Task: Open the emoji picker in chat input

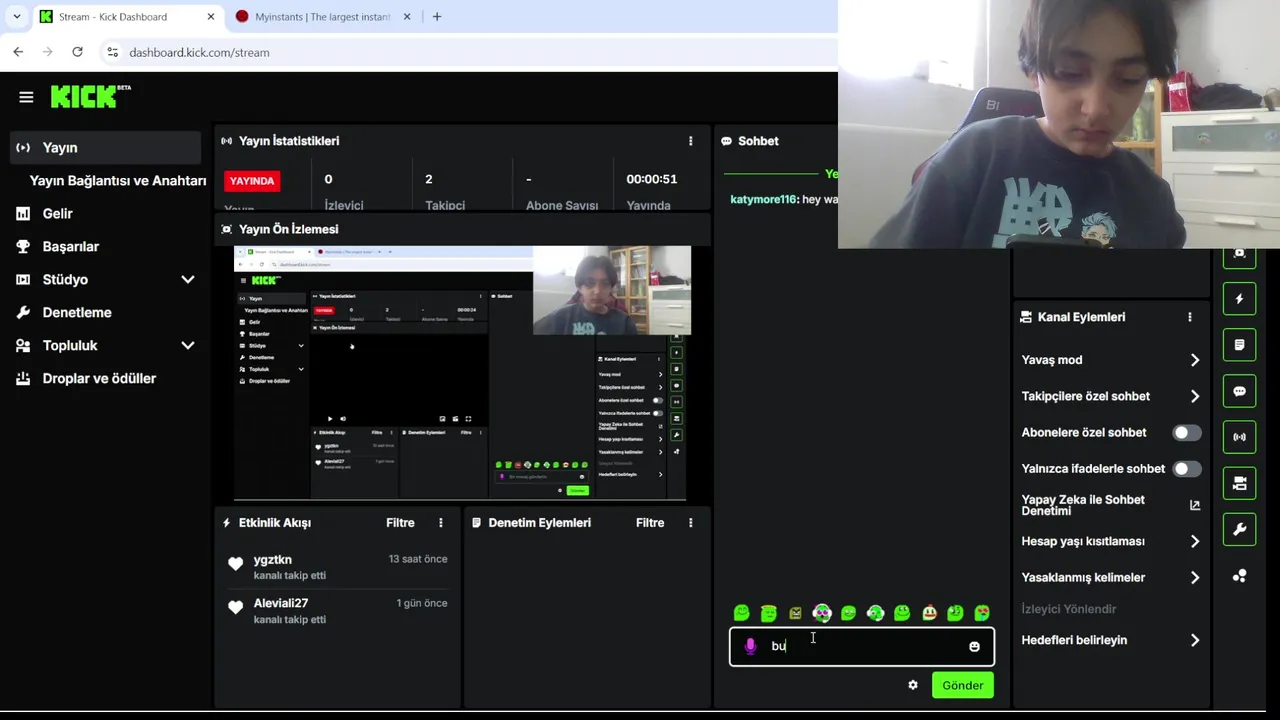Action: (974, 646)
